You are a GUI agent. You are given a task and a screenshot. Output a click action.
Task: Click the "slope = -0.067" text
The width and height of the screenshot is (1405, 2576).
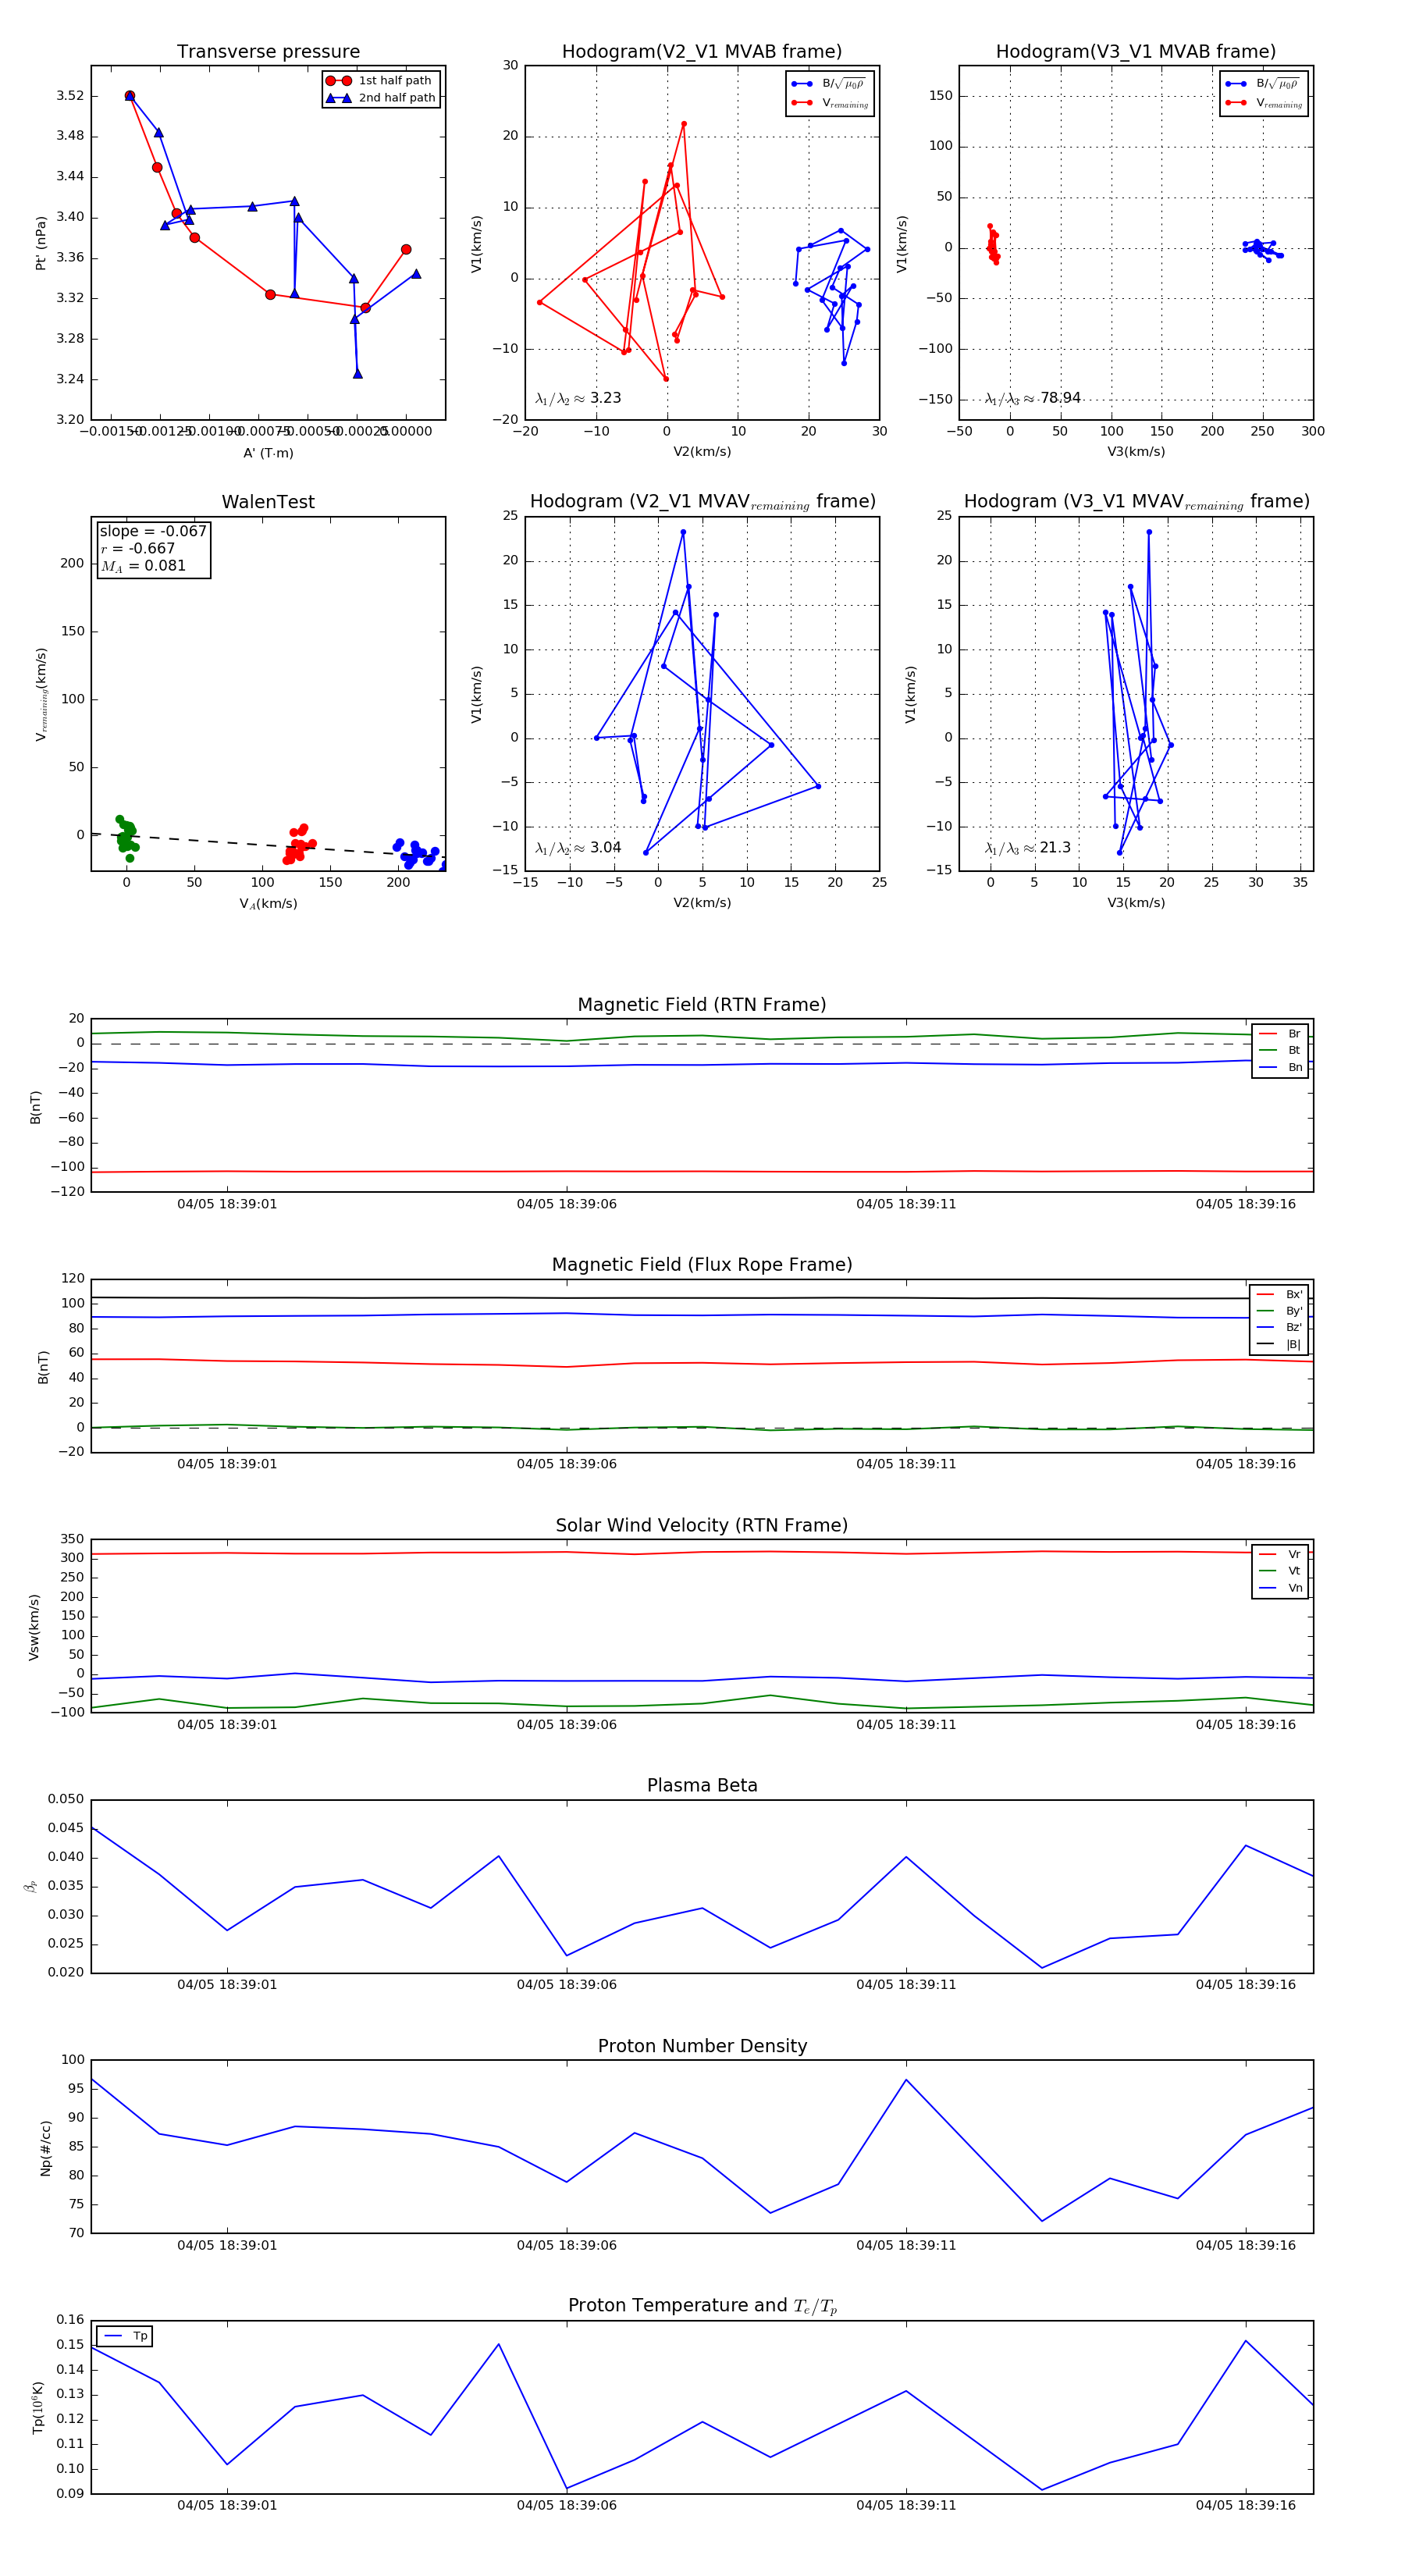[153, 531]
